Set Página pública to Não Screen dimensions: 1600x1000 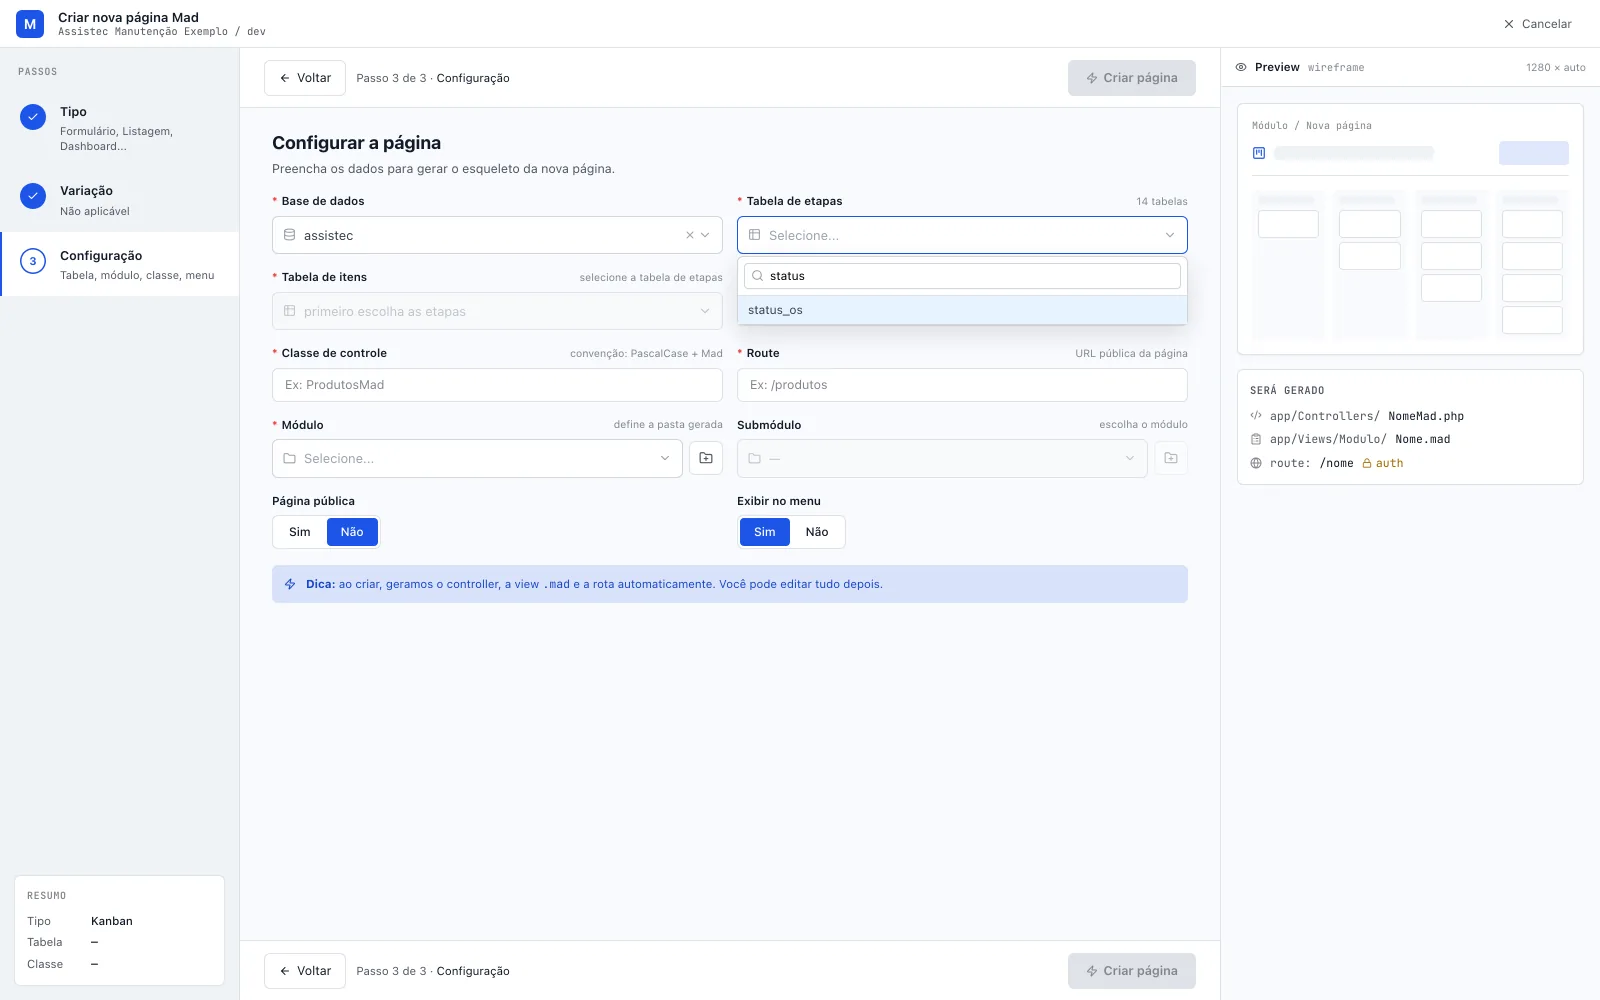coord(352,532)
